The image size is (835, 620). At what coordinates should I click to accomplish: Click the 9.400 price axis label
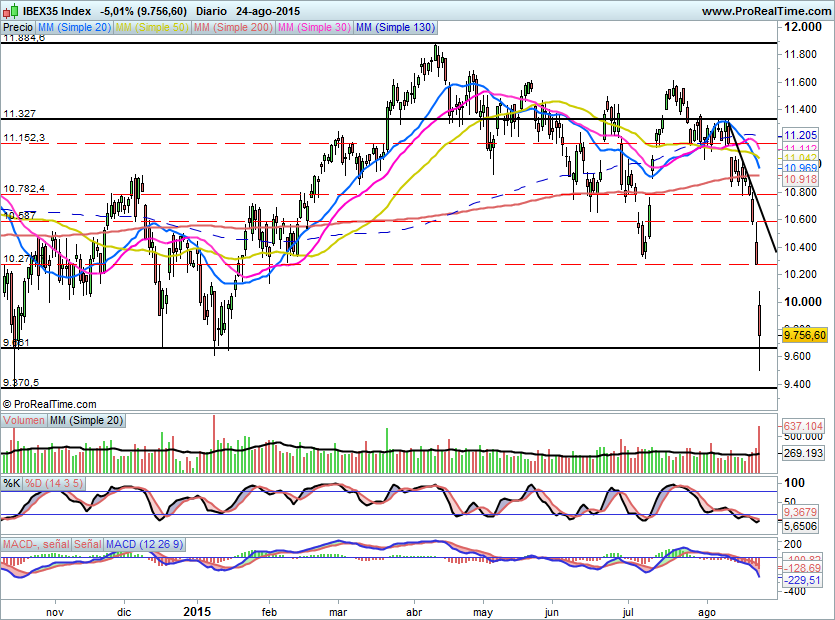click(x=797, y=384)
